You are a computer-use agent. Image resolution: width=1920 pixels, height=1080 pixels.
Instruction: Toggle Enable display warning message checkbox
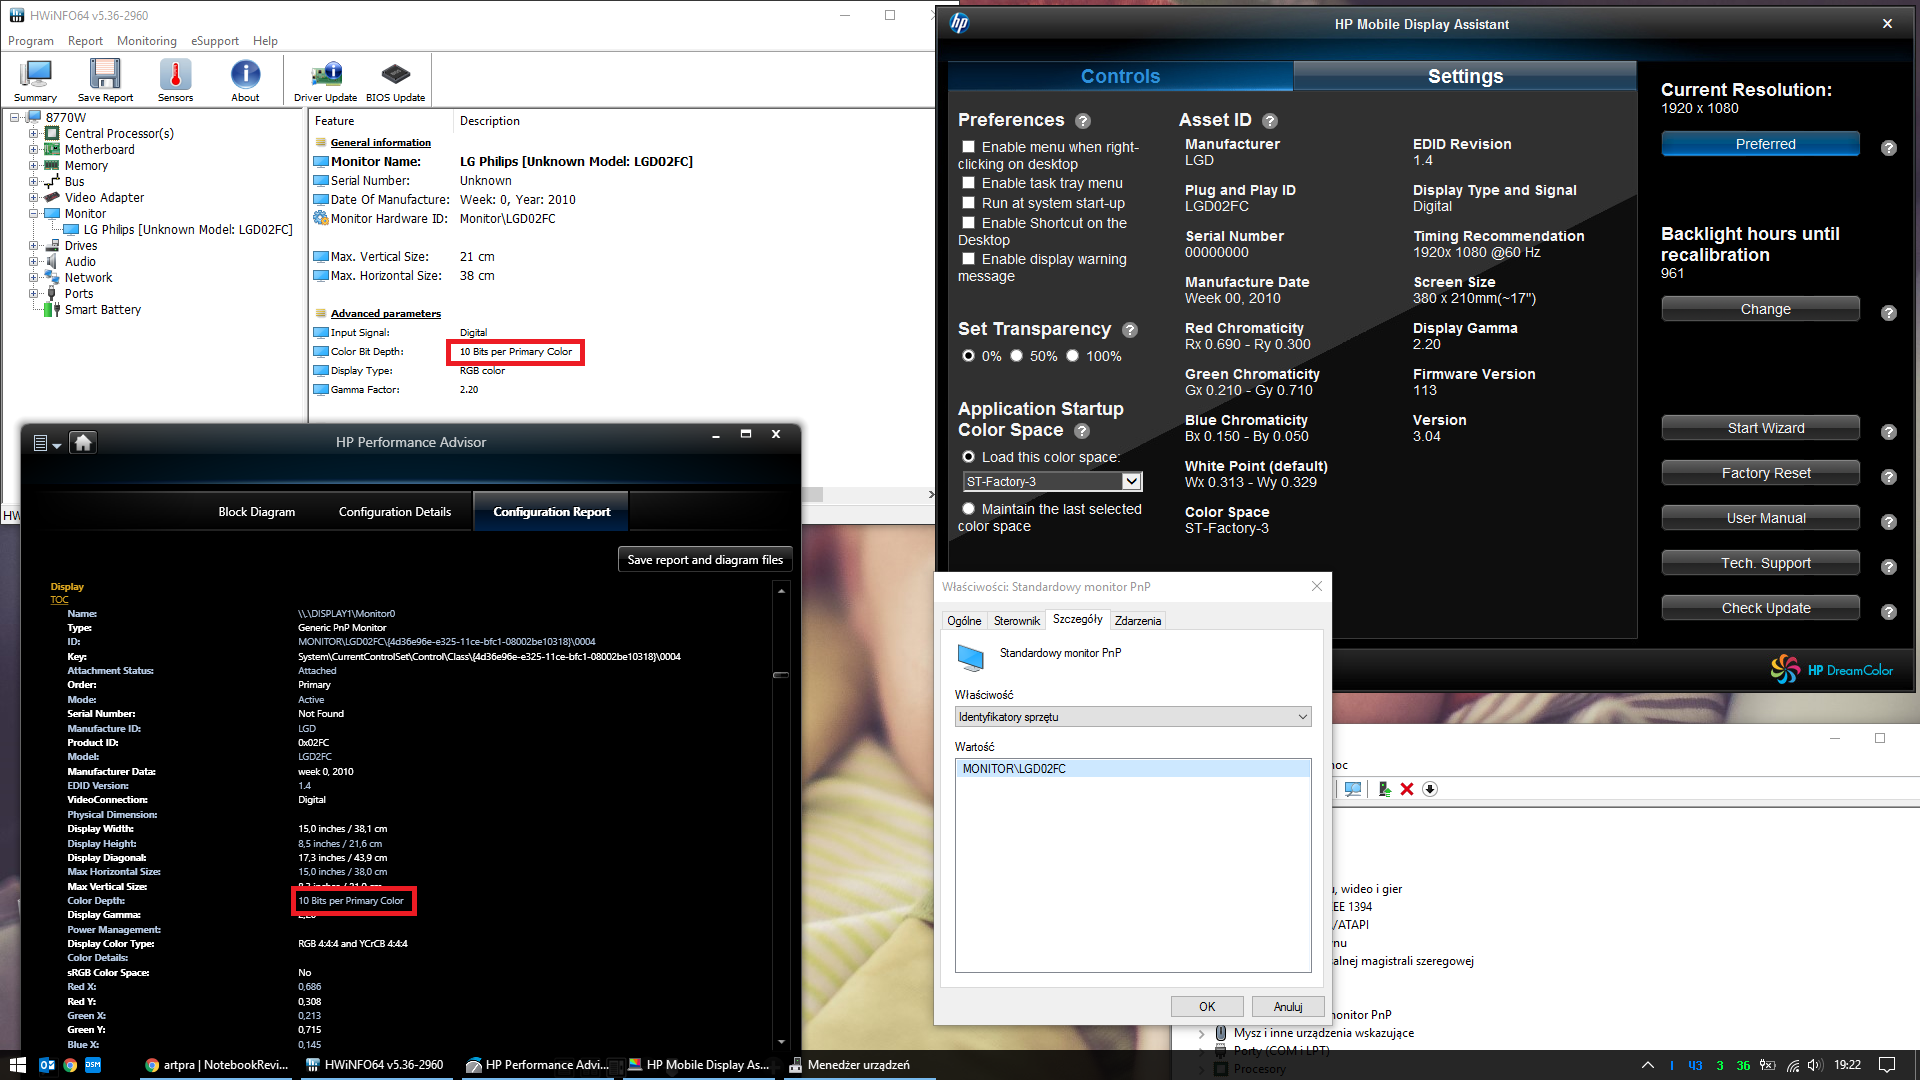(x=968, y=259)
